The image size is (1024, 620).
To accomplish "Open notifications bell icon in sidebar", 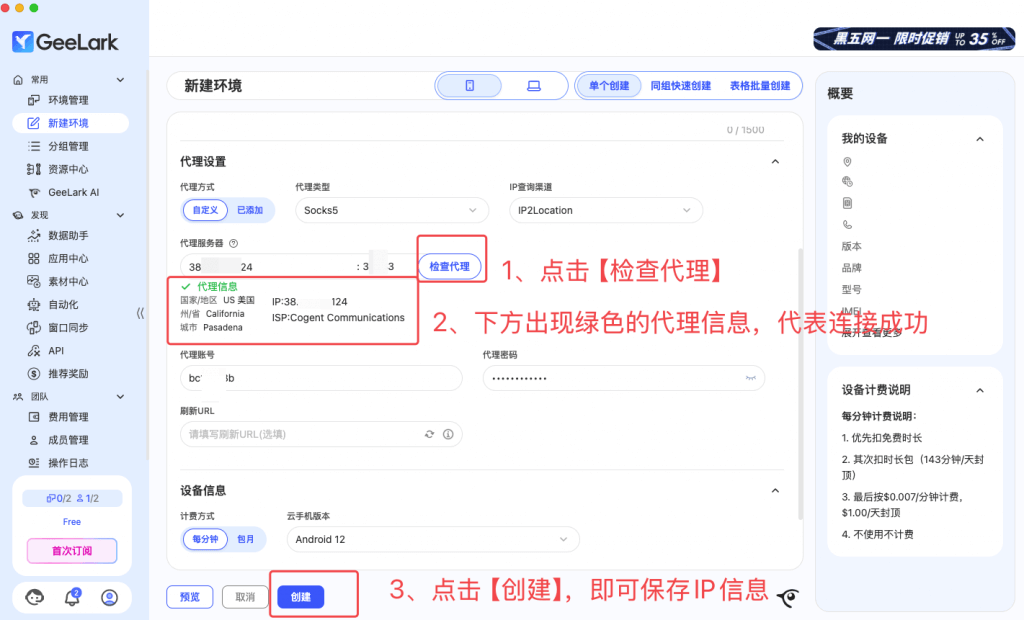I will point(72,597).
